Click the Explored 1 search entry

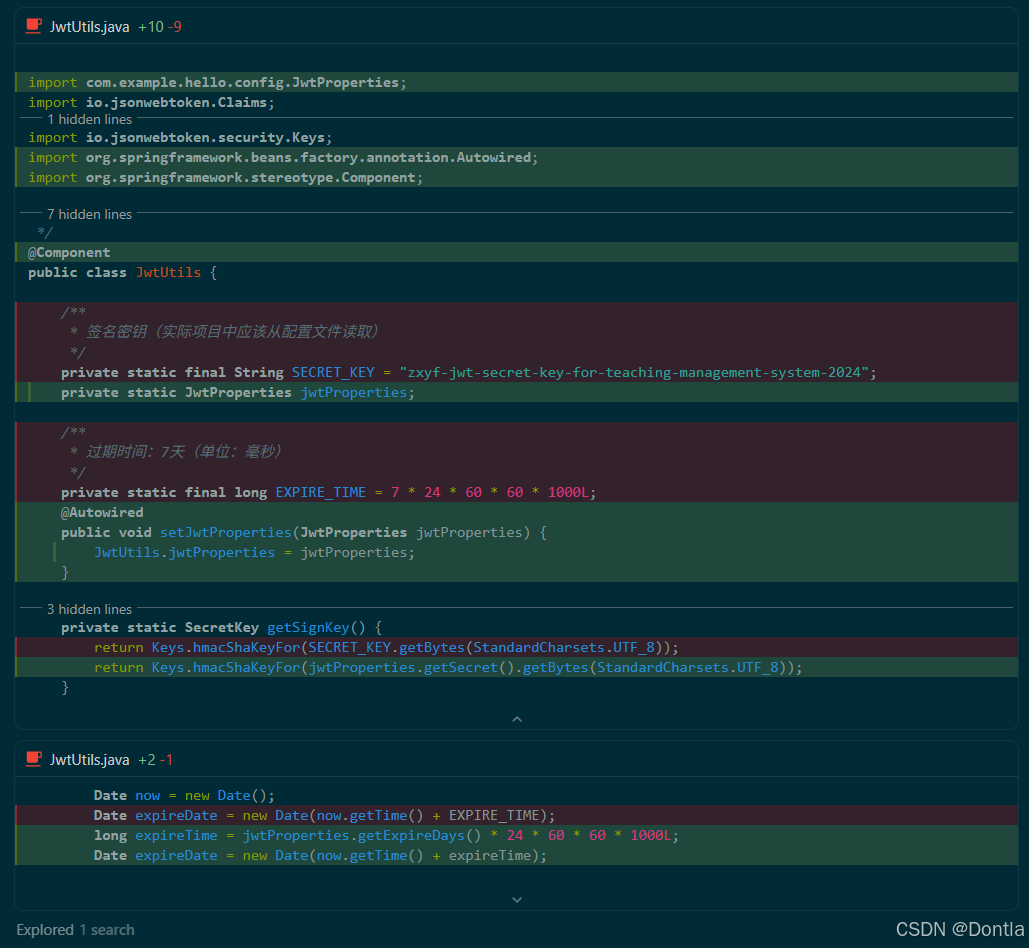click(75, 930)
